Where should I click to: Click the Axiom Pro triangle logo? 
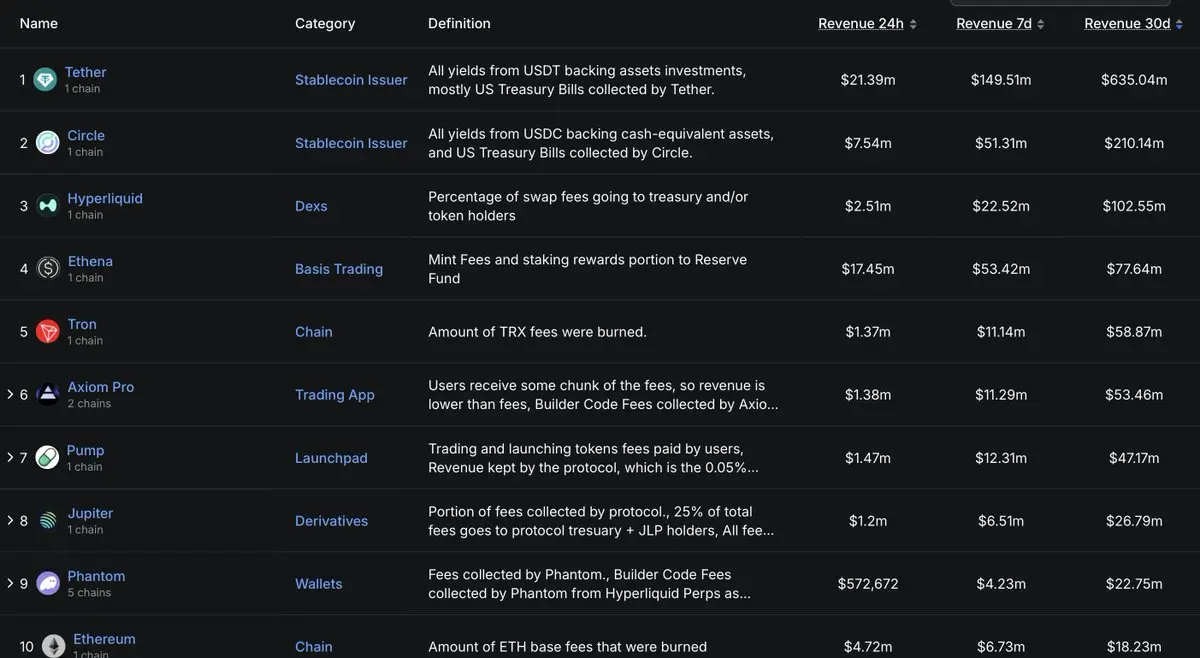[48, 395]
